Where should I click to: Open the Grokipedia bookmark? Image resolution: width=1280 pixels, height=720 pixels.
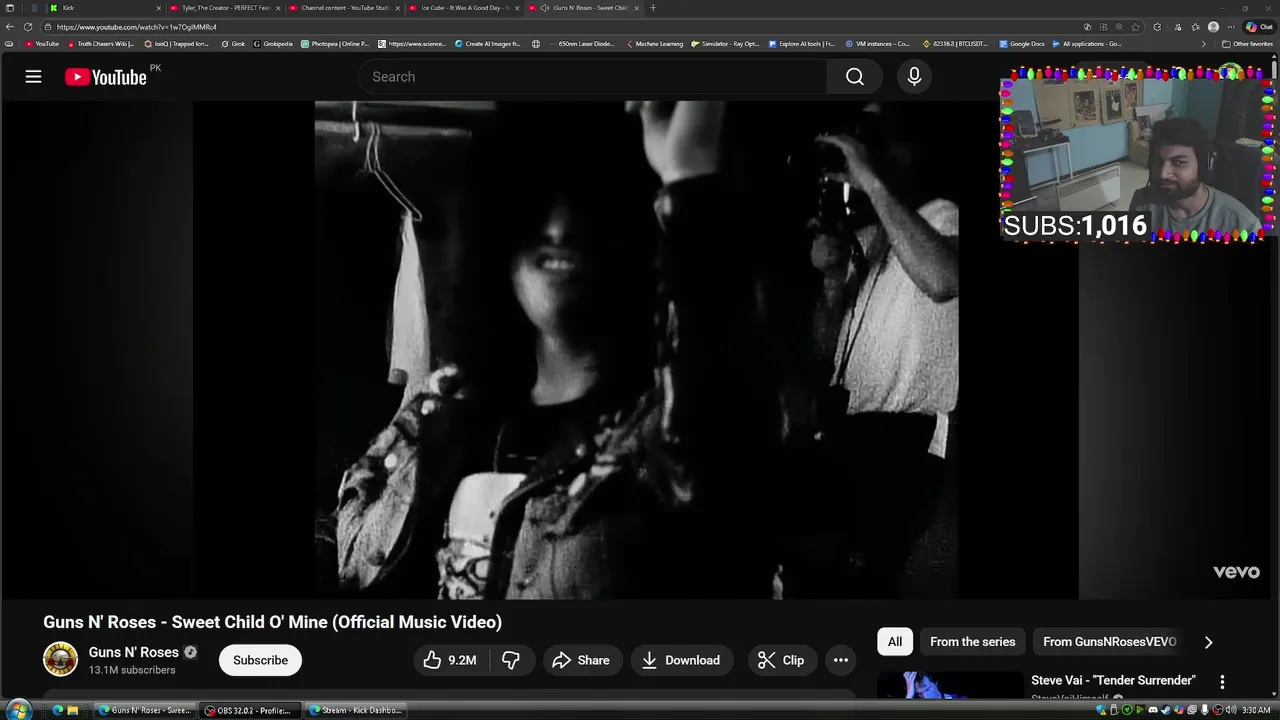[273, 44]
